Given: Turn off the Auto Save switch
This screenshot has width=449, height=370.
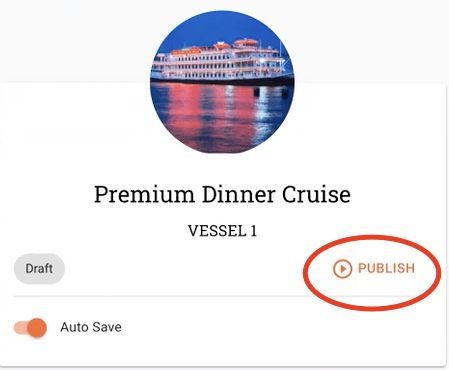Looking at the screenshot, I should click(x=30, y=327).
